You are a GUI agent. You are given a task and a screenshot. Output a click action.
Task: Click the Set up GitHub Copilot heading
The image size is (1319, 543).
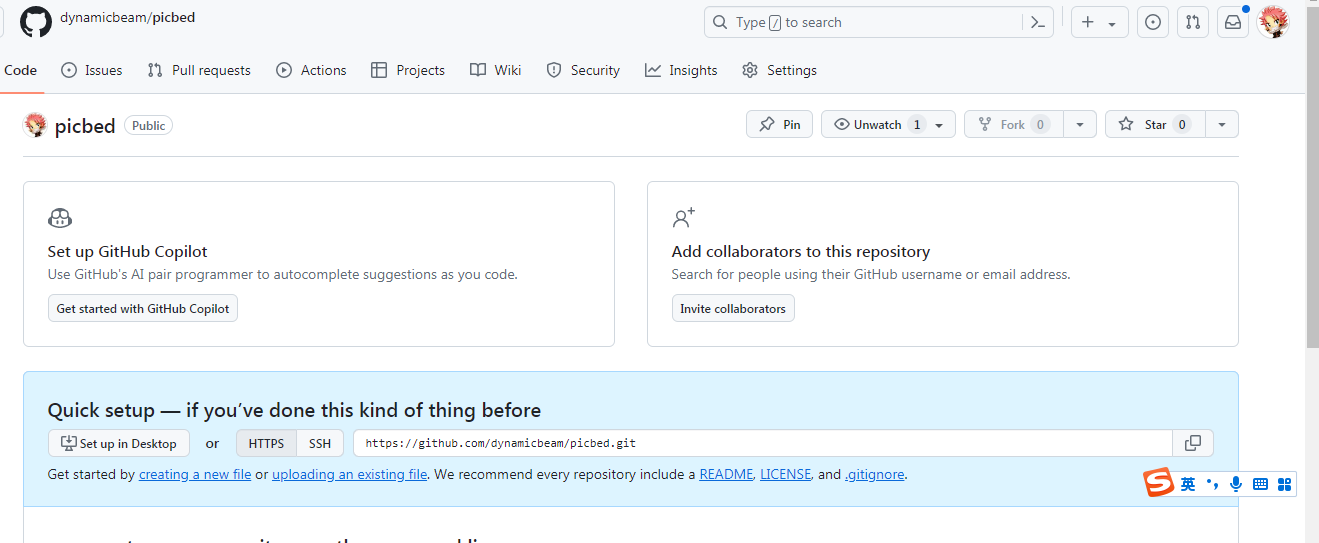point(128,251)
